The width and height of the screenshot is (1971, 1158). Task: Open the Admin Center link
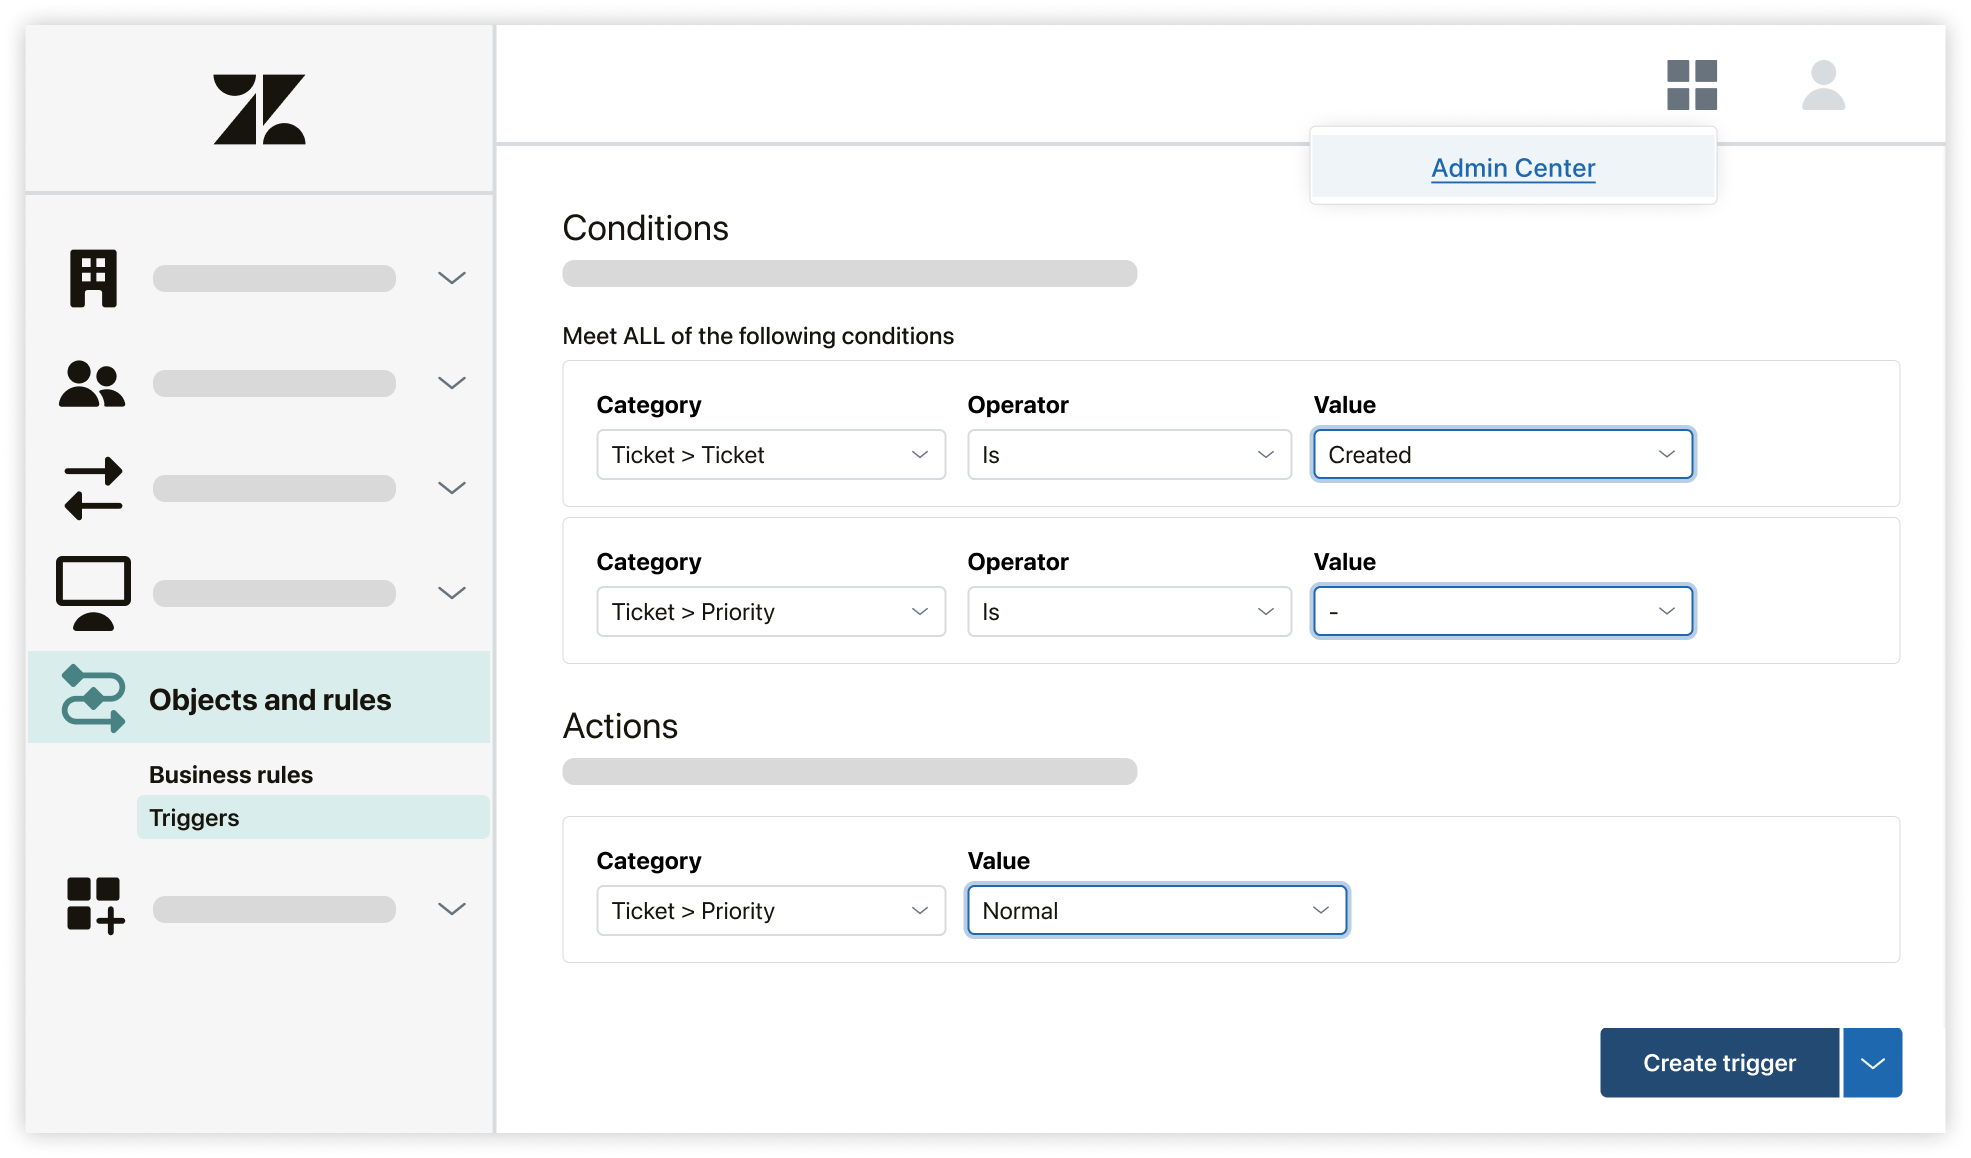(1512, 168)
